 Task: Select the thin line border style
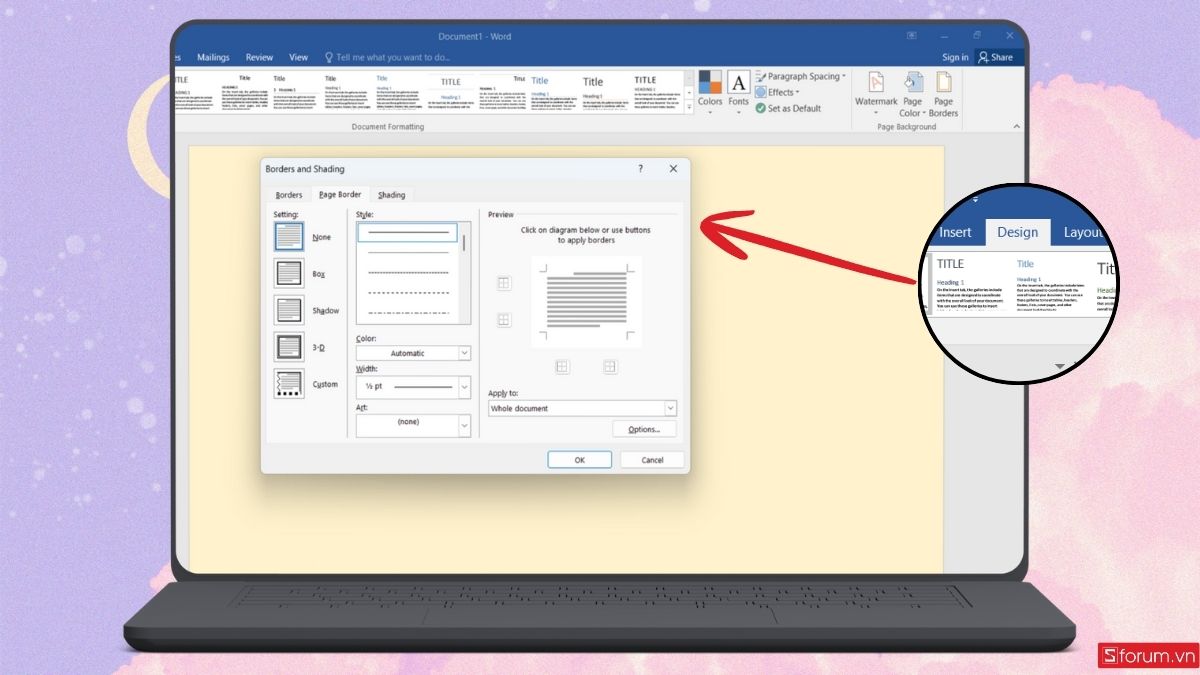point(408,252)
